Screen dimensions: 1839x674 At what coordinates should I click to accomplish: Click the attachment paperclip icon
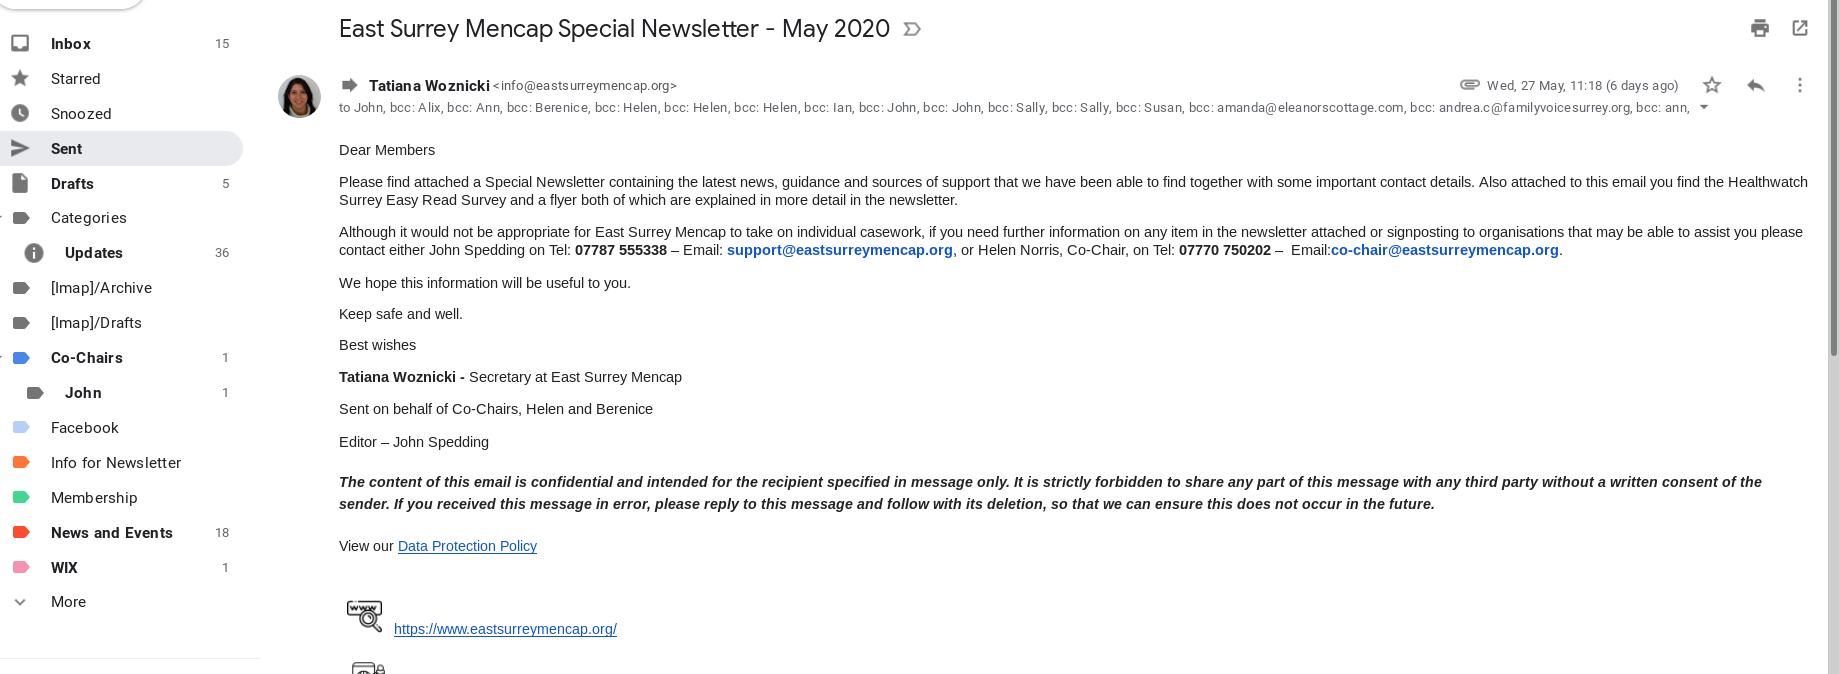tap(1469, 85)
